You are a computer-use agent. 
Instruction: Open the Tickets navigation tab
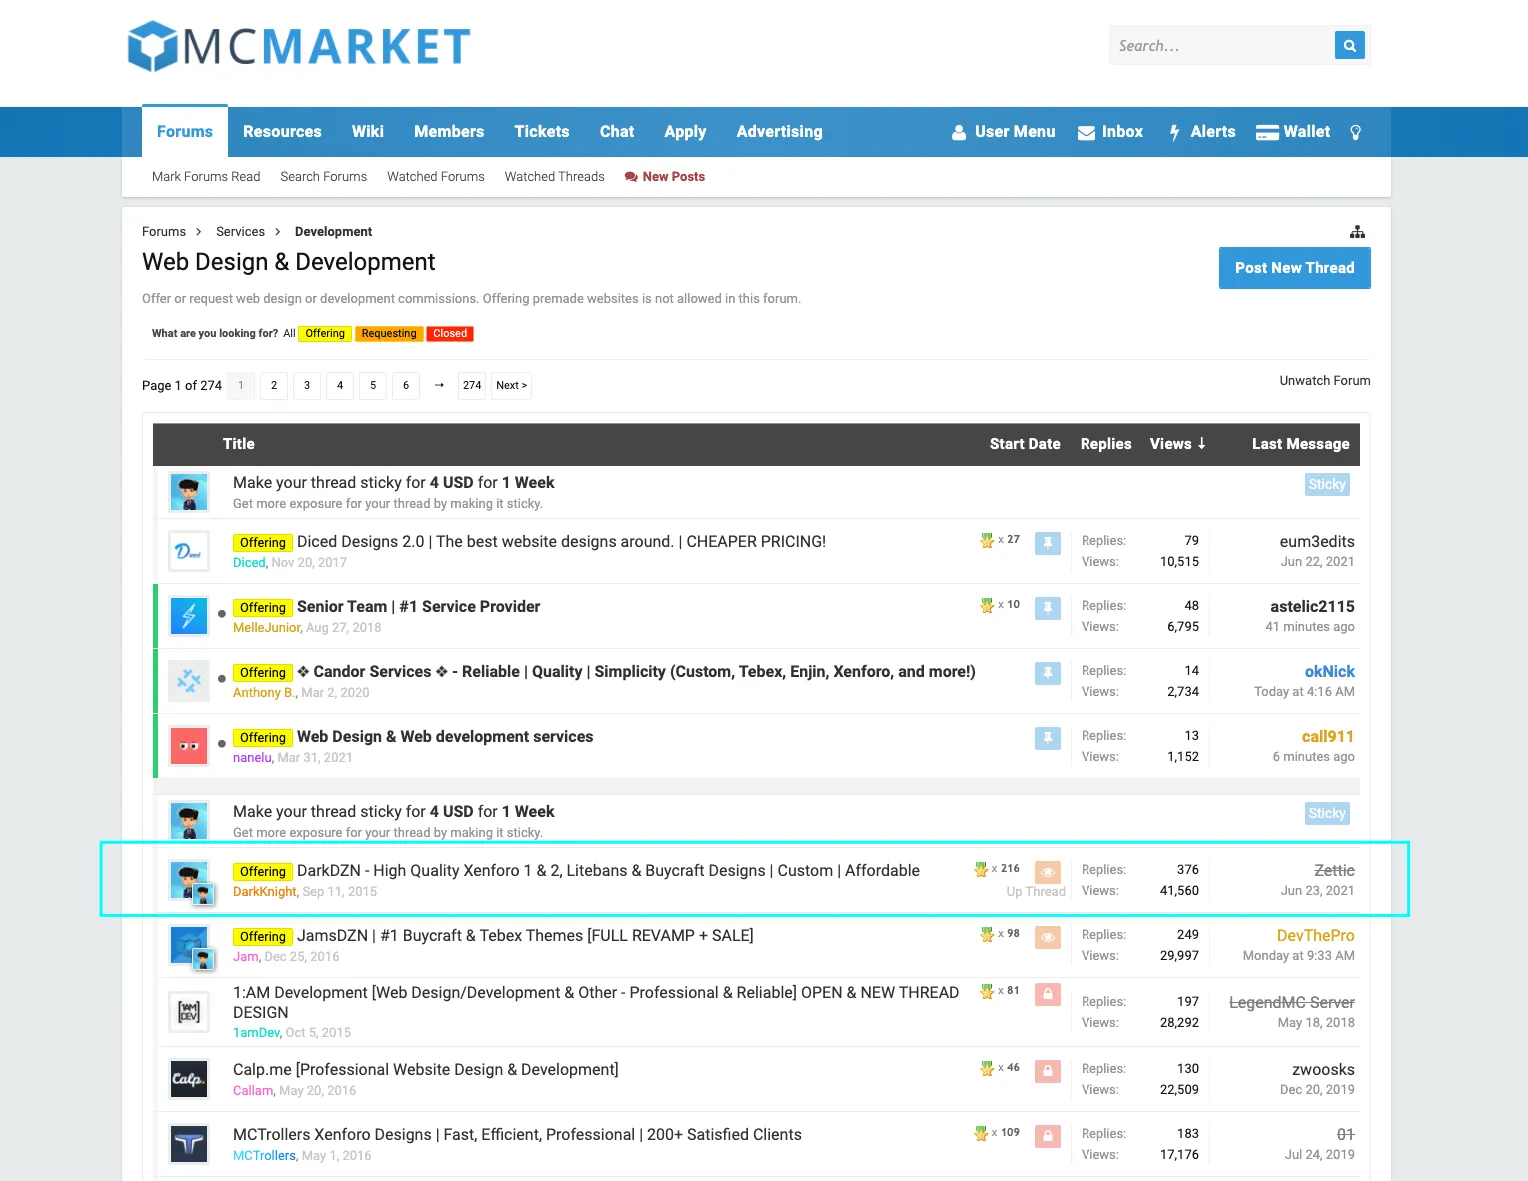pyautogui.click(x=541, y=132)
